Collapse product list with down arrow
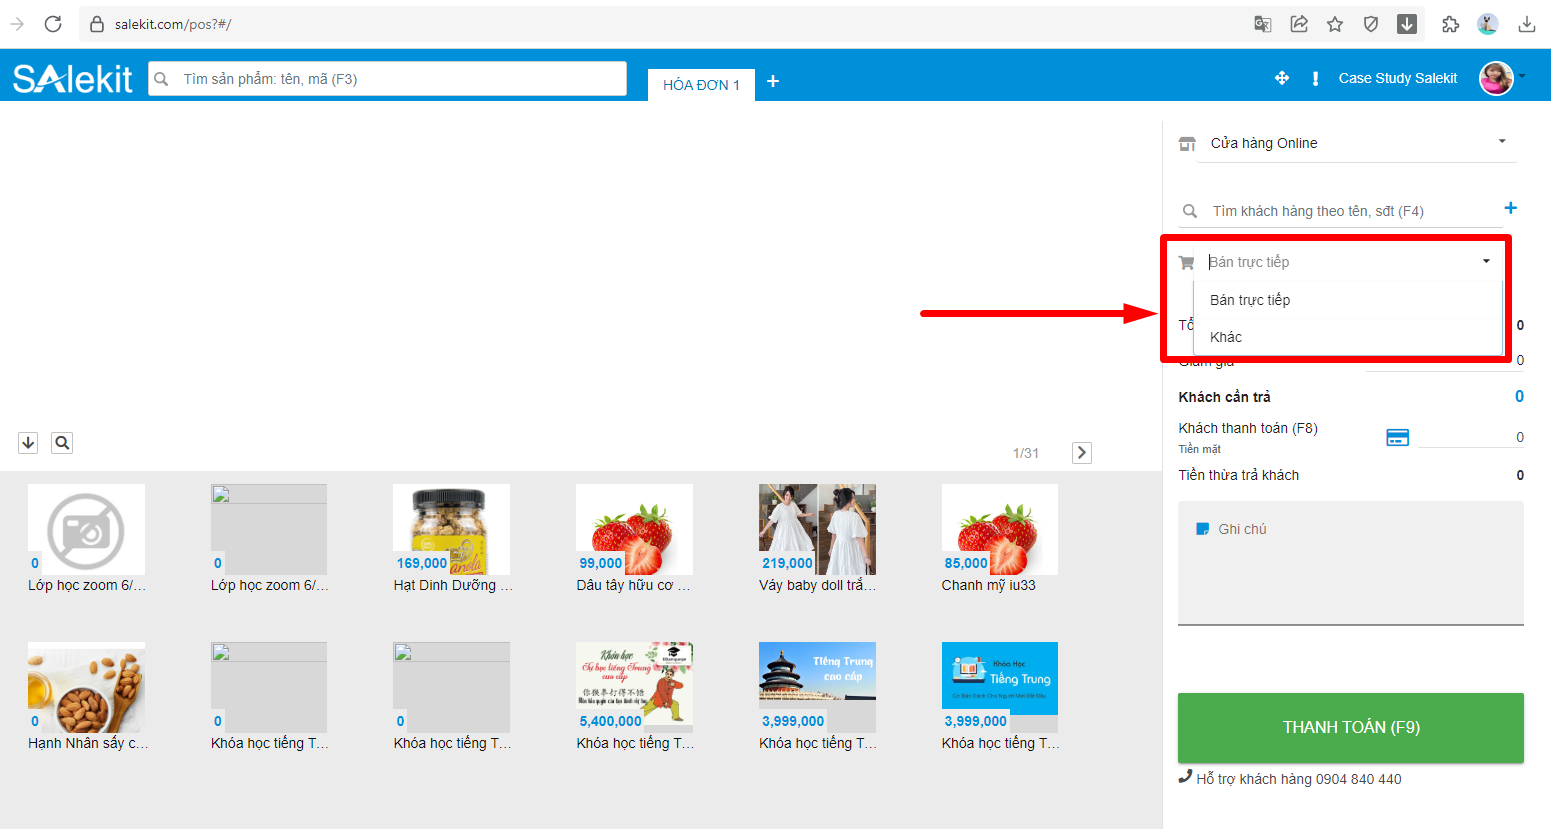 (28, 443)
